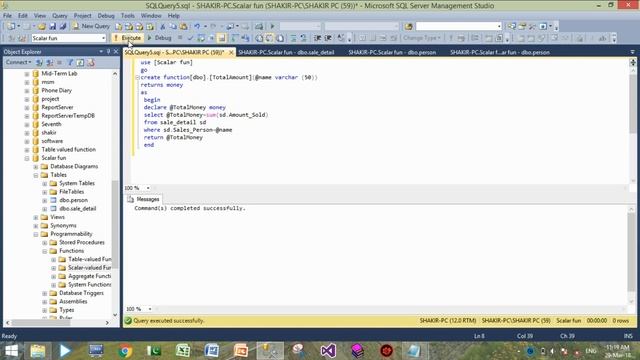Click the Execute button
This screenshot has height=360, width=640.
[127, 38]
